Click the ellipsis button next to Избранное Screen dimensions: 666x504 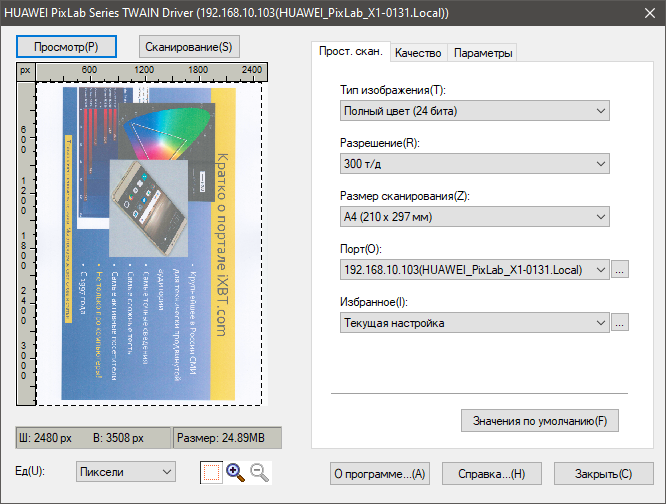click(x=620, y=323)
